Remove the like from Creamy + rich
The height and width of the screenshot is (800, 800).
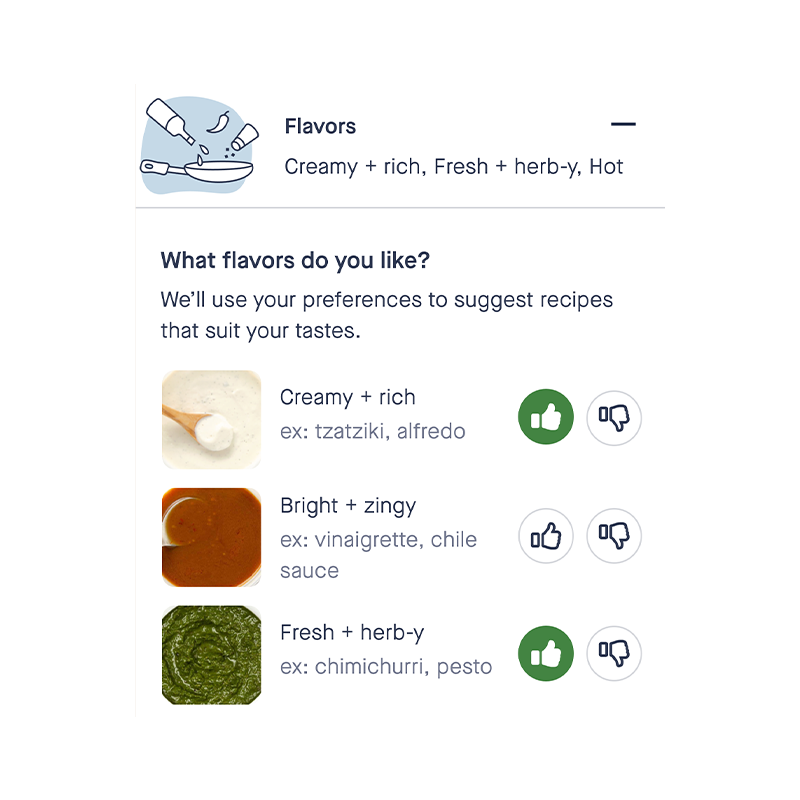tap(546, 418)
